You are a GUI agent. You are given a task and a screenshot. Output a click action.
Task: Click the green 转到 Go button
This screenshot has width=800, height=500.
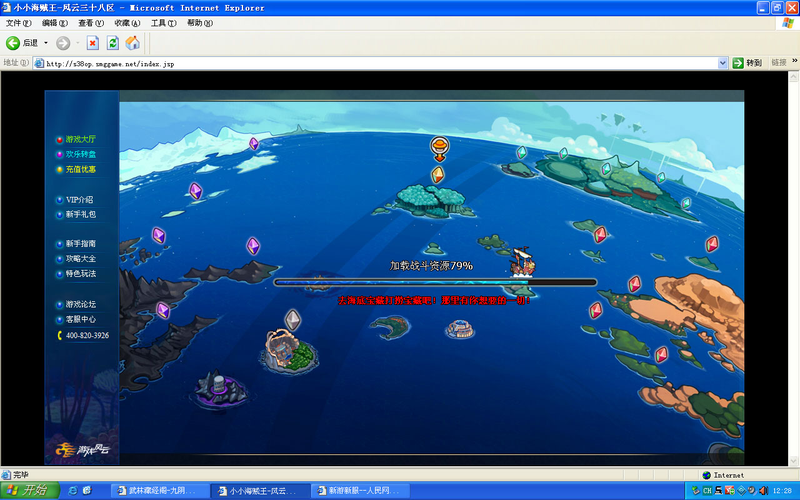point(747,63)
